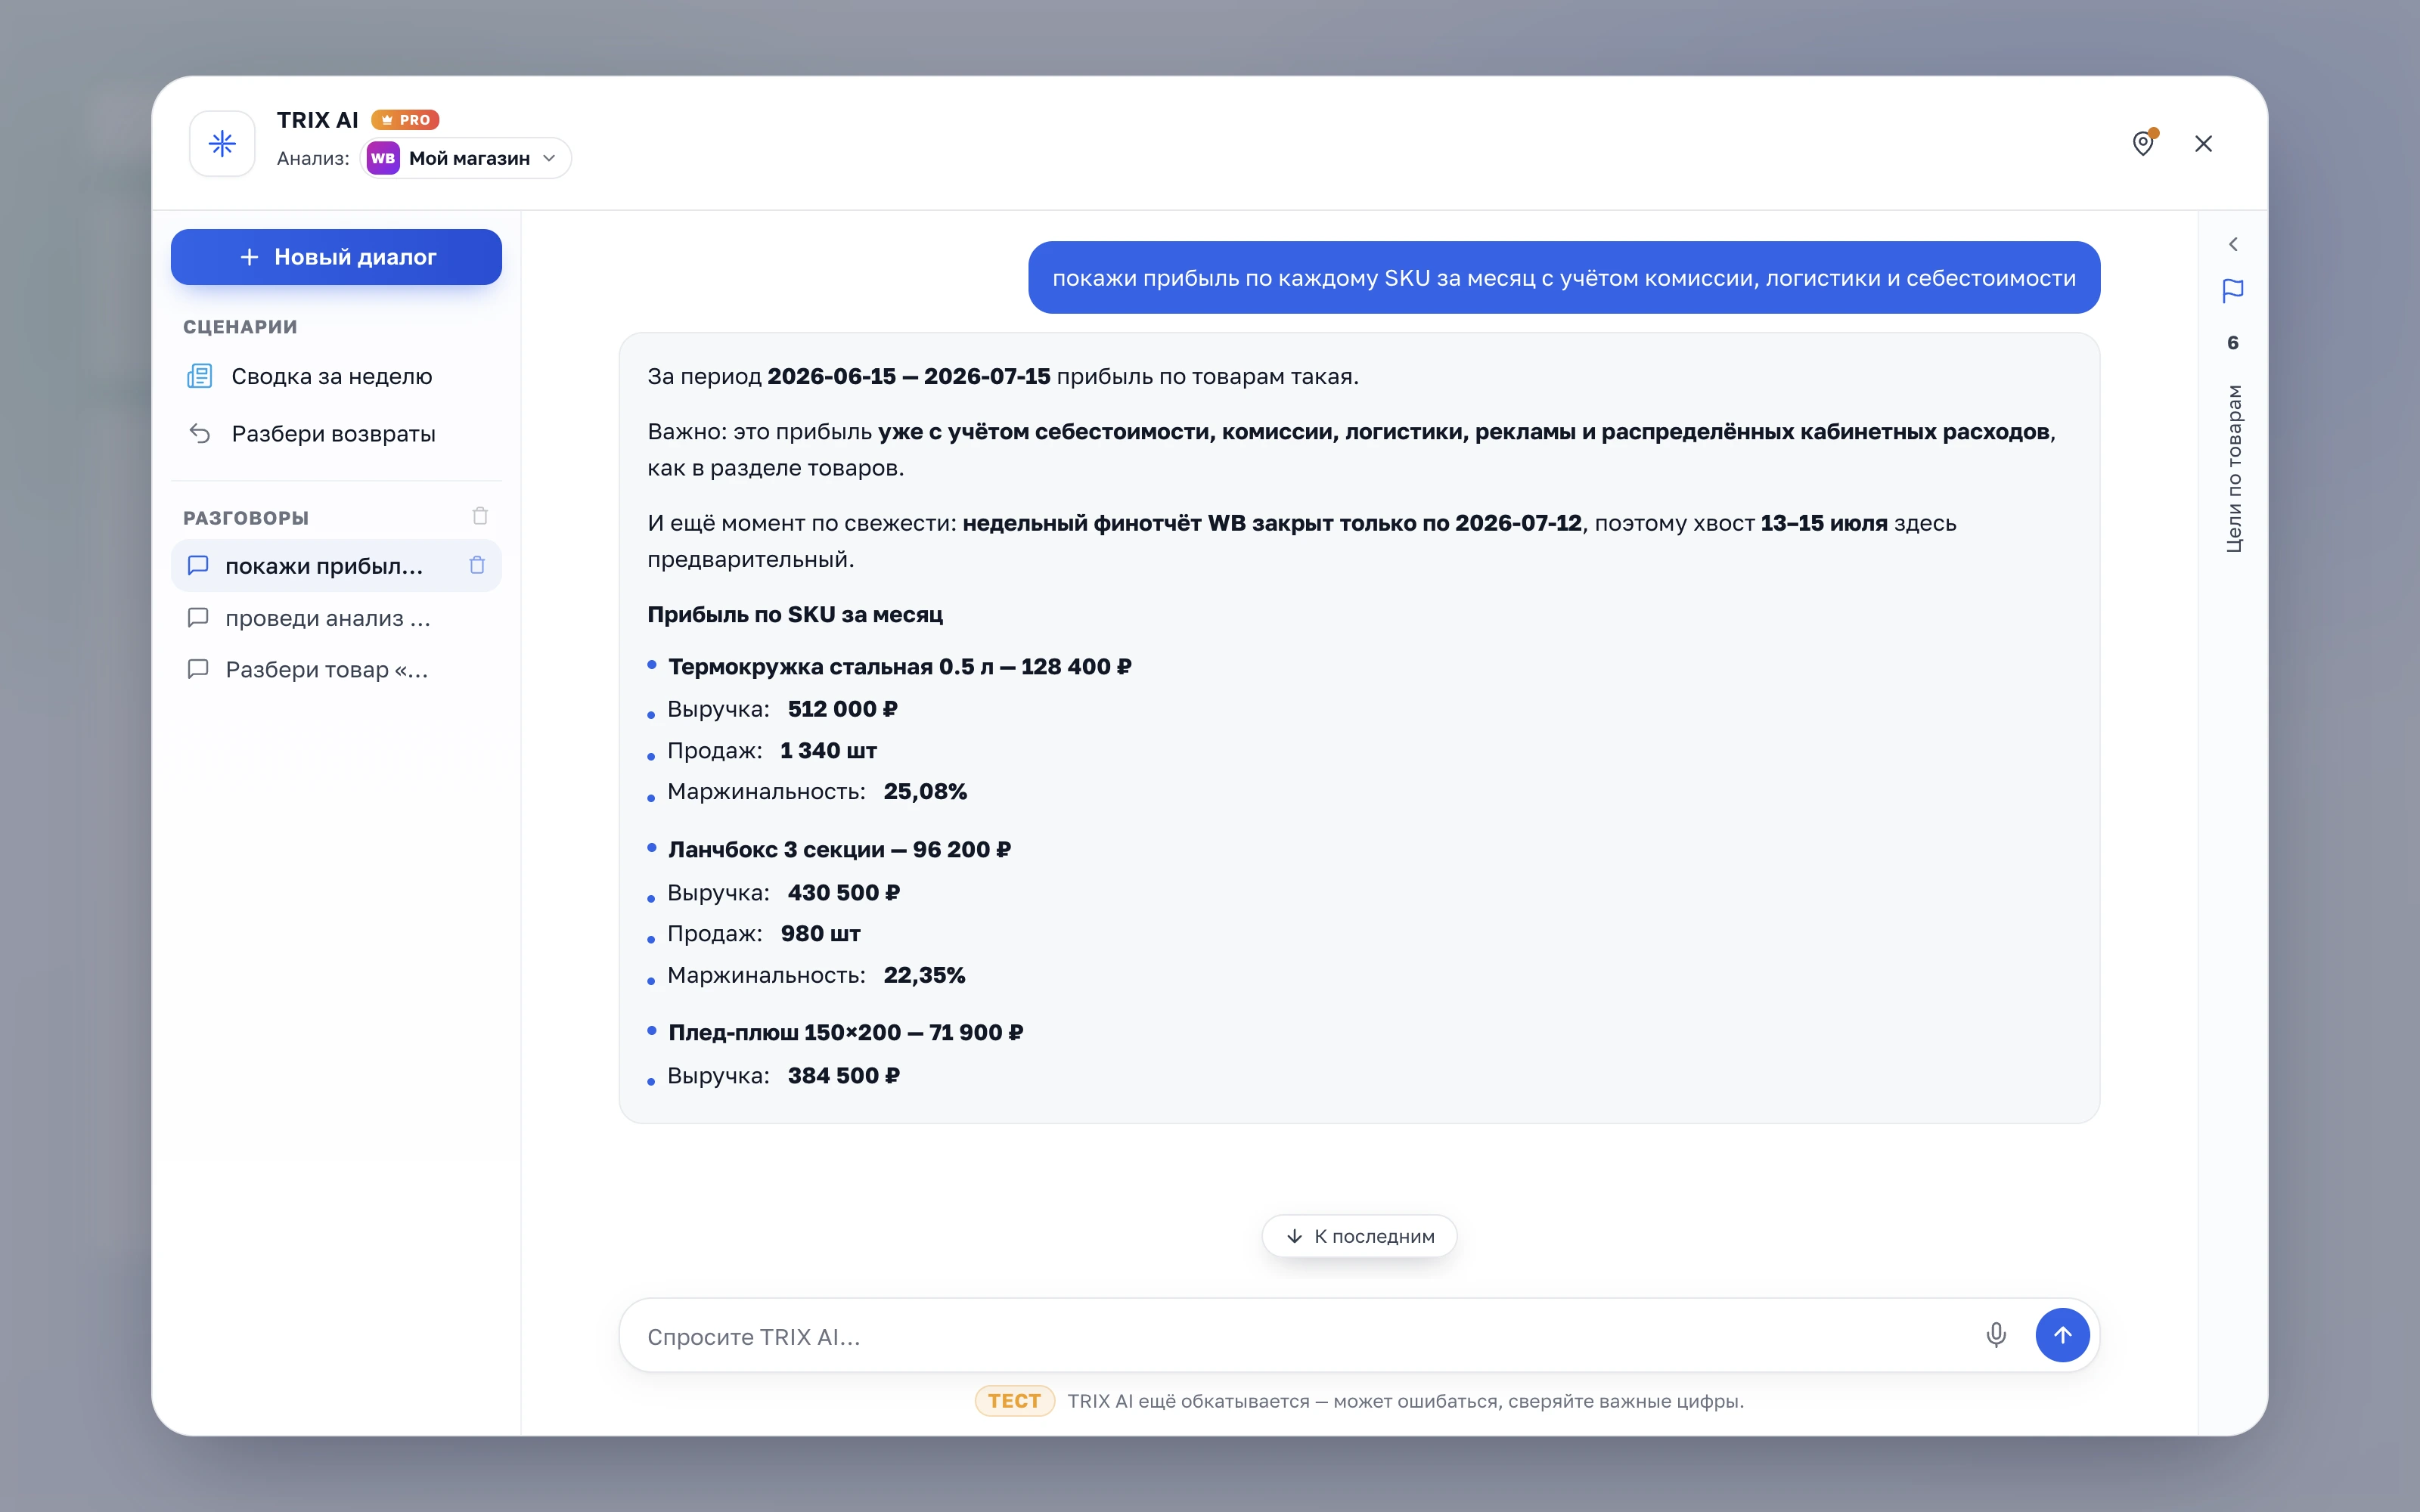Delete the покажи прибыл… conversation
The height and width of the screenshot is (1512, 2420).
pos(477,565)
